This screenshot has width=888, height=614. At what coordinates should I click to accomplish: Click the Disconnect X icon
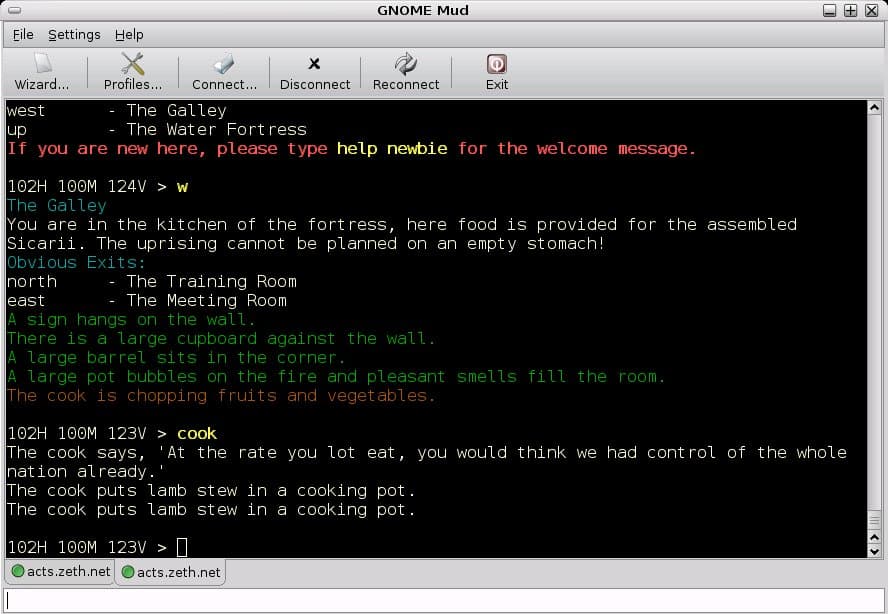click(314, 63)
